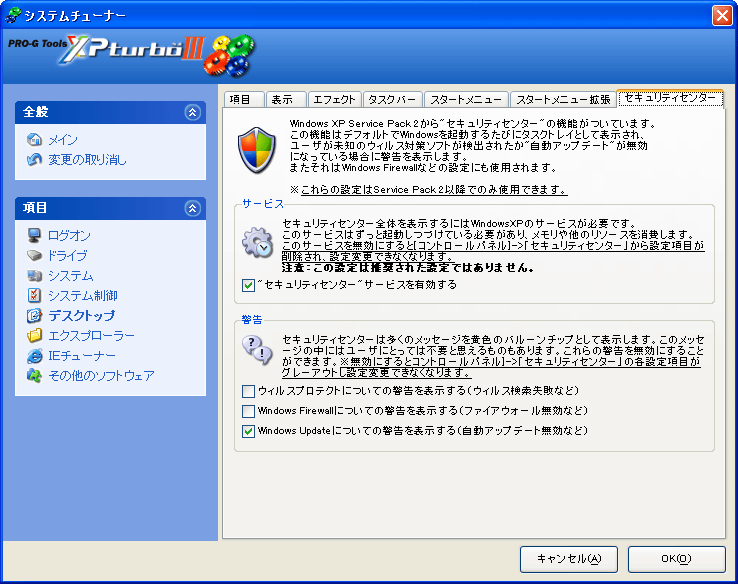The height and width of the screenshot is (584, 738).
Task: Go to システム制御 section
Action: [83, 296]
